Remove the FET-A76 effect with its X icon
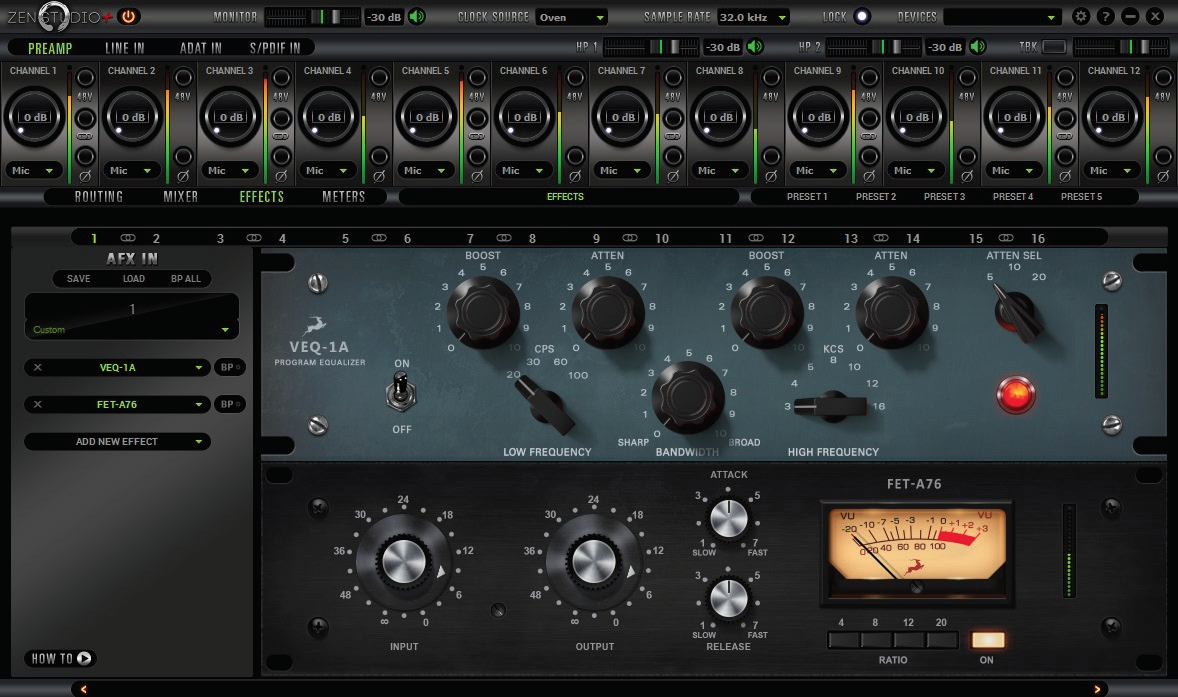This screenshot has height=697, width=1178. [38, 404]
